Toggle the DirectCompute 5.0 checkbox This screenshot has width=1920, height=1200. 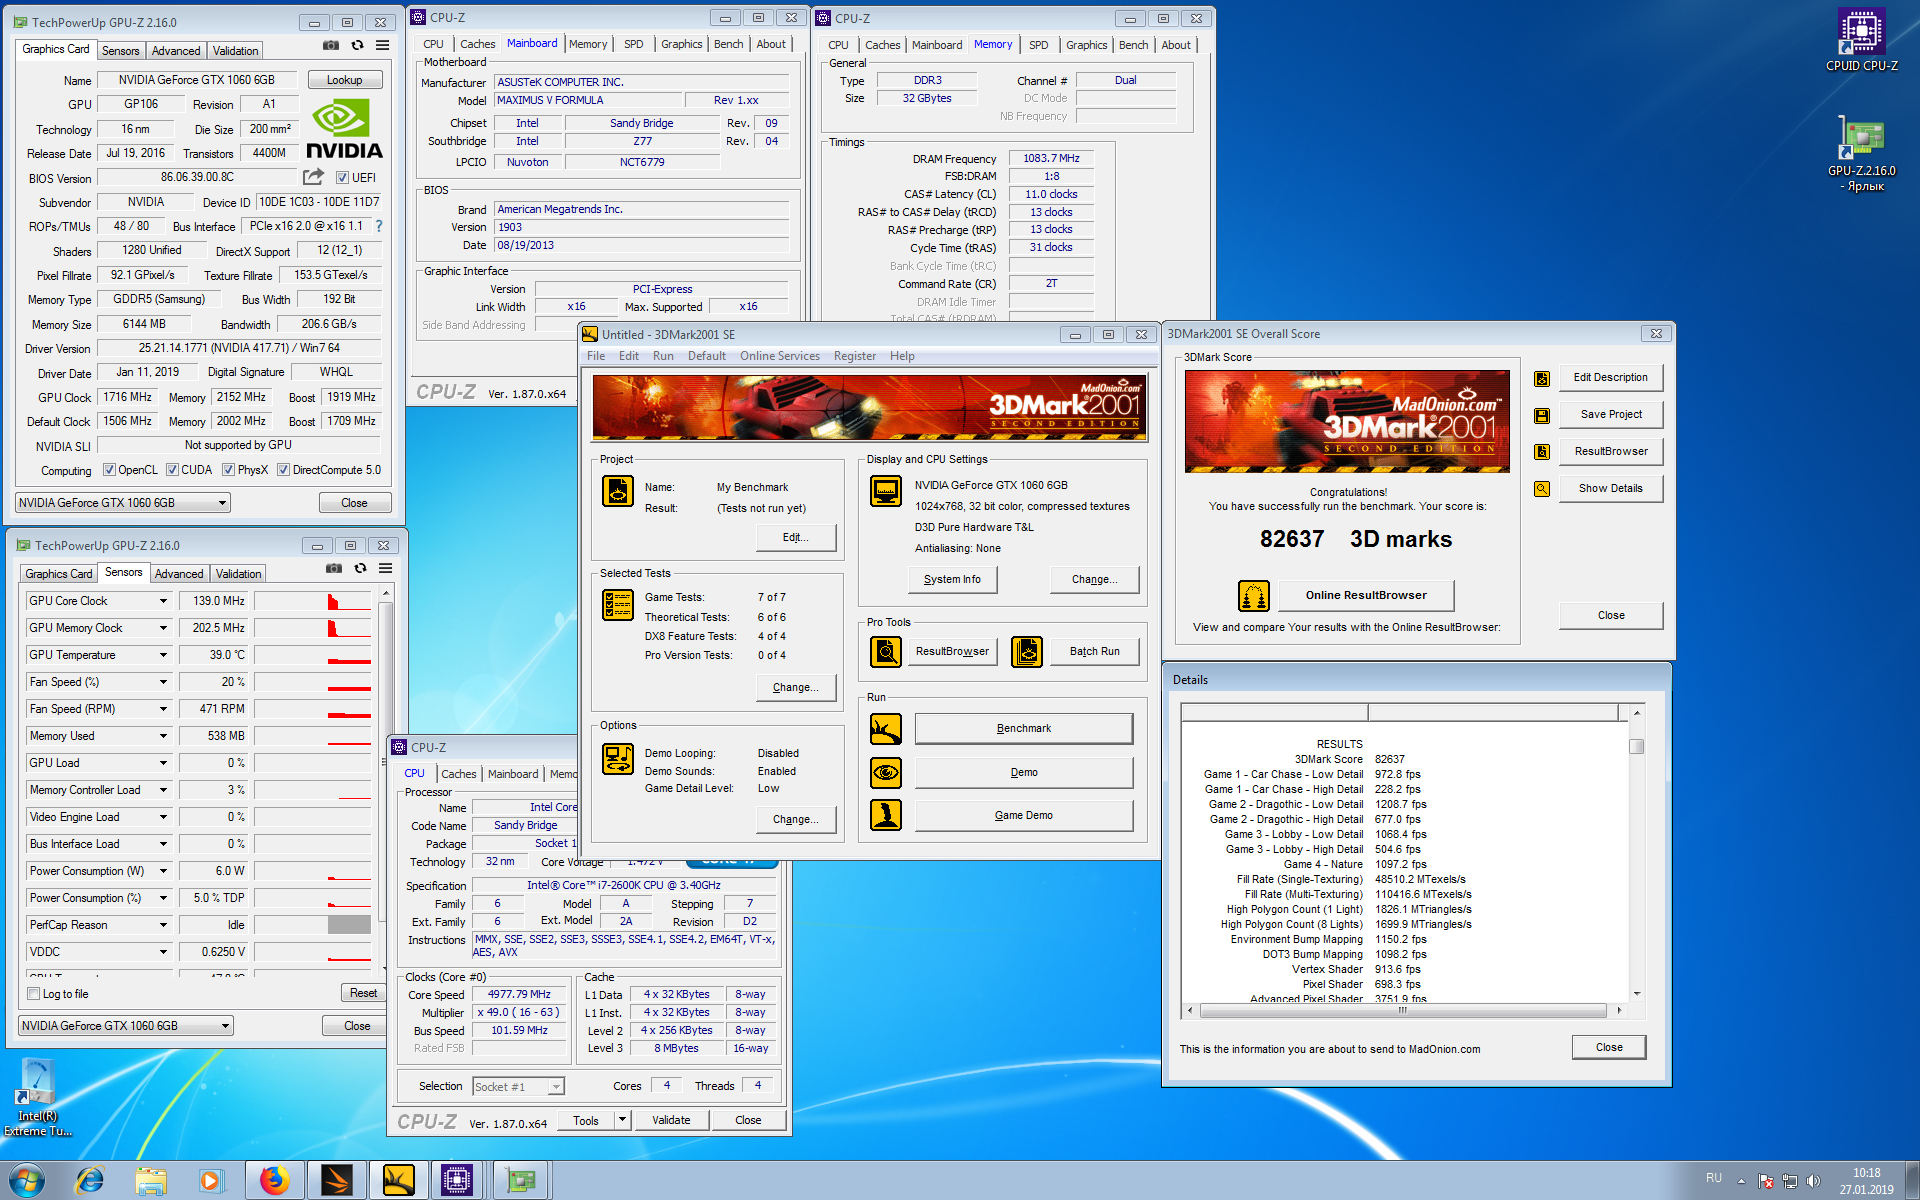[283, 470]
